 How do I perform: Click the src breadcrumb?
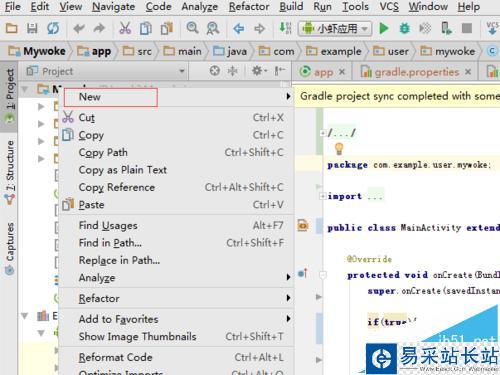tap(137, 51)
